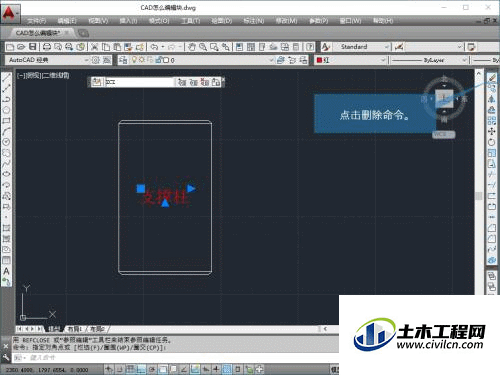Click save reference edits icon
The width and height of the screenshot is (500, 375).
point(216,82)
